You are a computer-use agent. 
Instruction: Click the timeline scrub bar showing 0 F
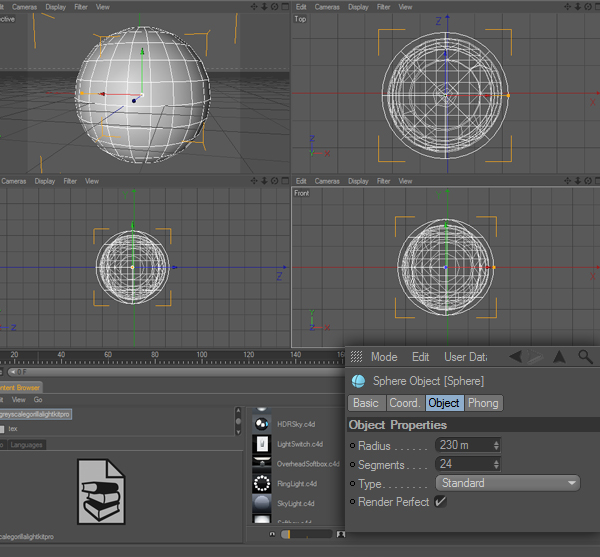pyautogui.click(x=176, y=371)
